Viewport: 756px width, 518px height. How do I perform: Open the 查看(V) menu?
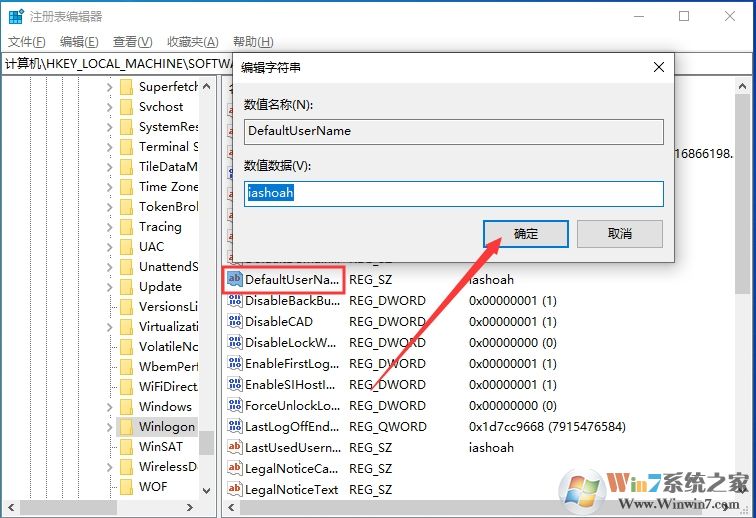[133, 42]
